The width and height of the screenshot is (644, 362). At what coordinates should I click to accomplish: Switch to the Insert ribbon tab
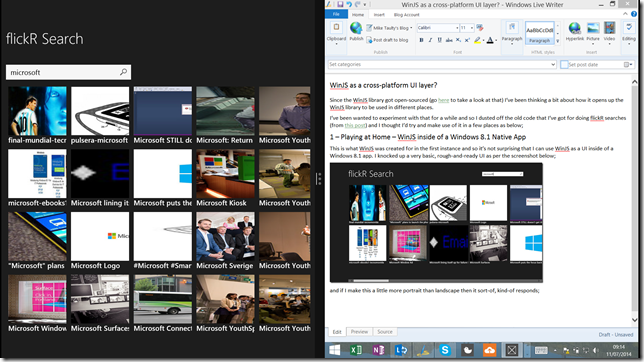[379, 14]
